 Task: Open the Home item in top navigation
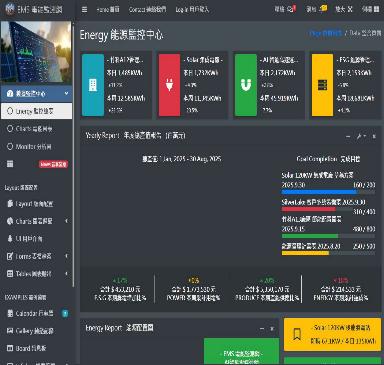coord(108,9)
